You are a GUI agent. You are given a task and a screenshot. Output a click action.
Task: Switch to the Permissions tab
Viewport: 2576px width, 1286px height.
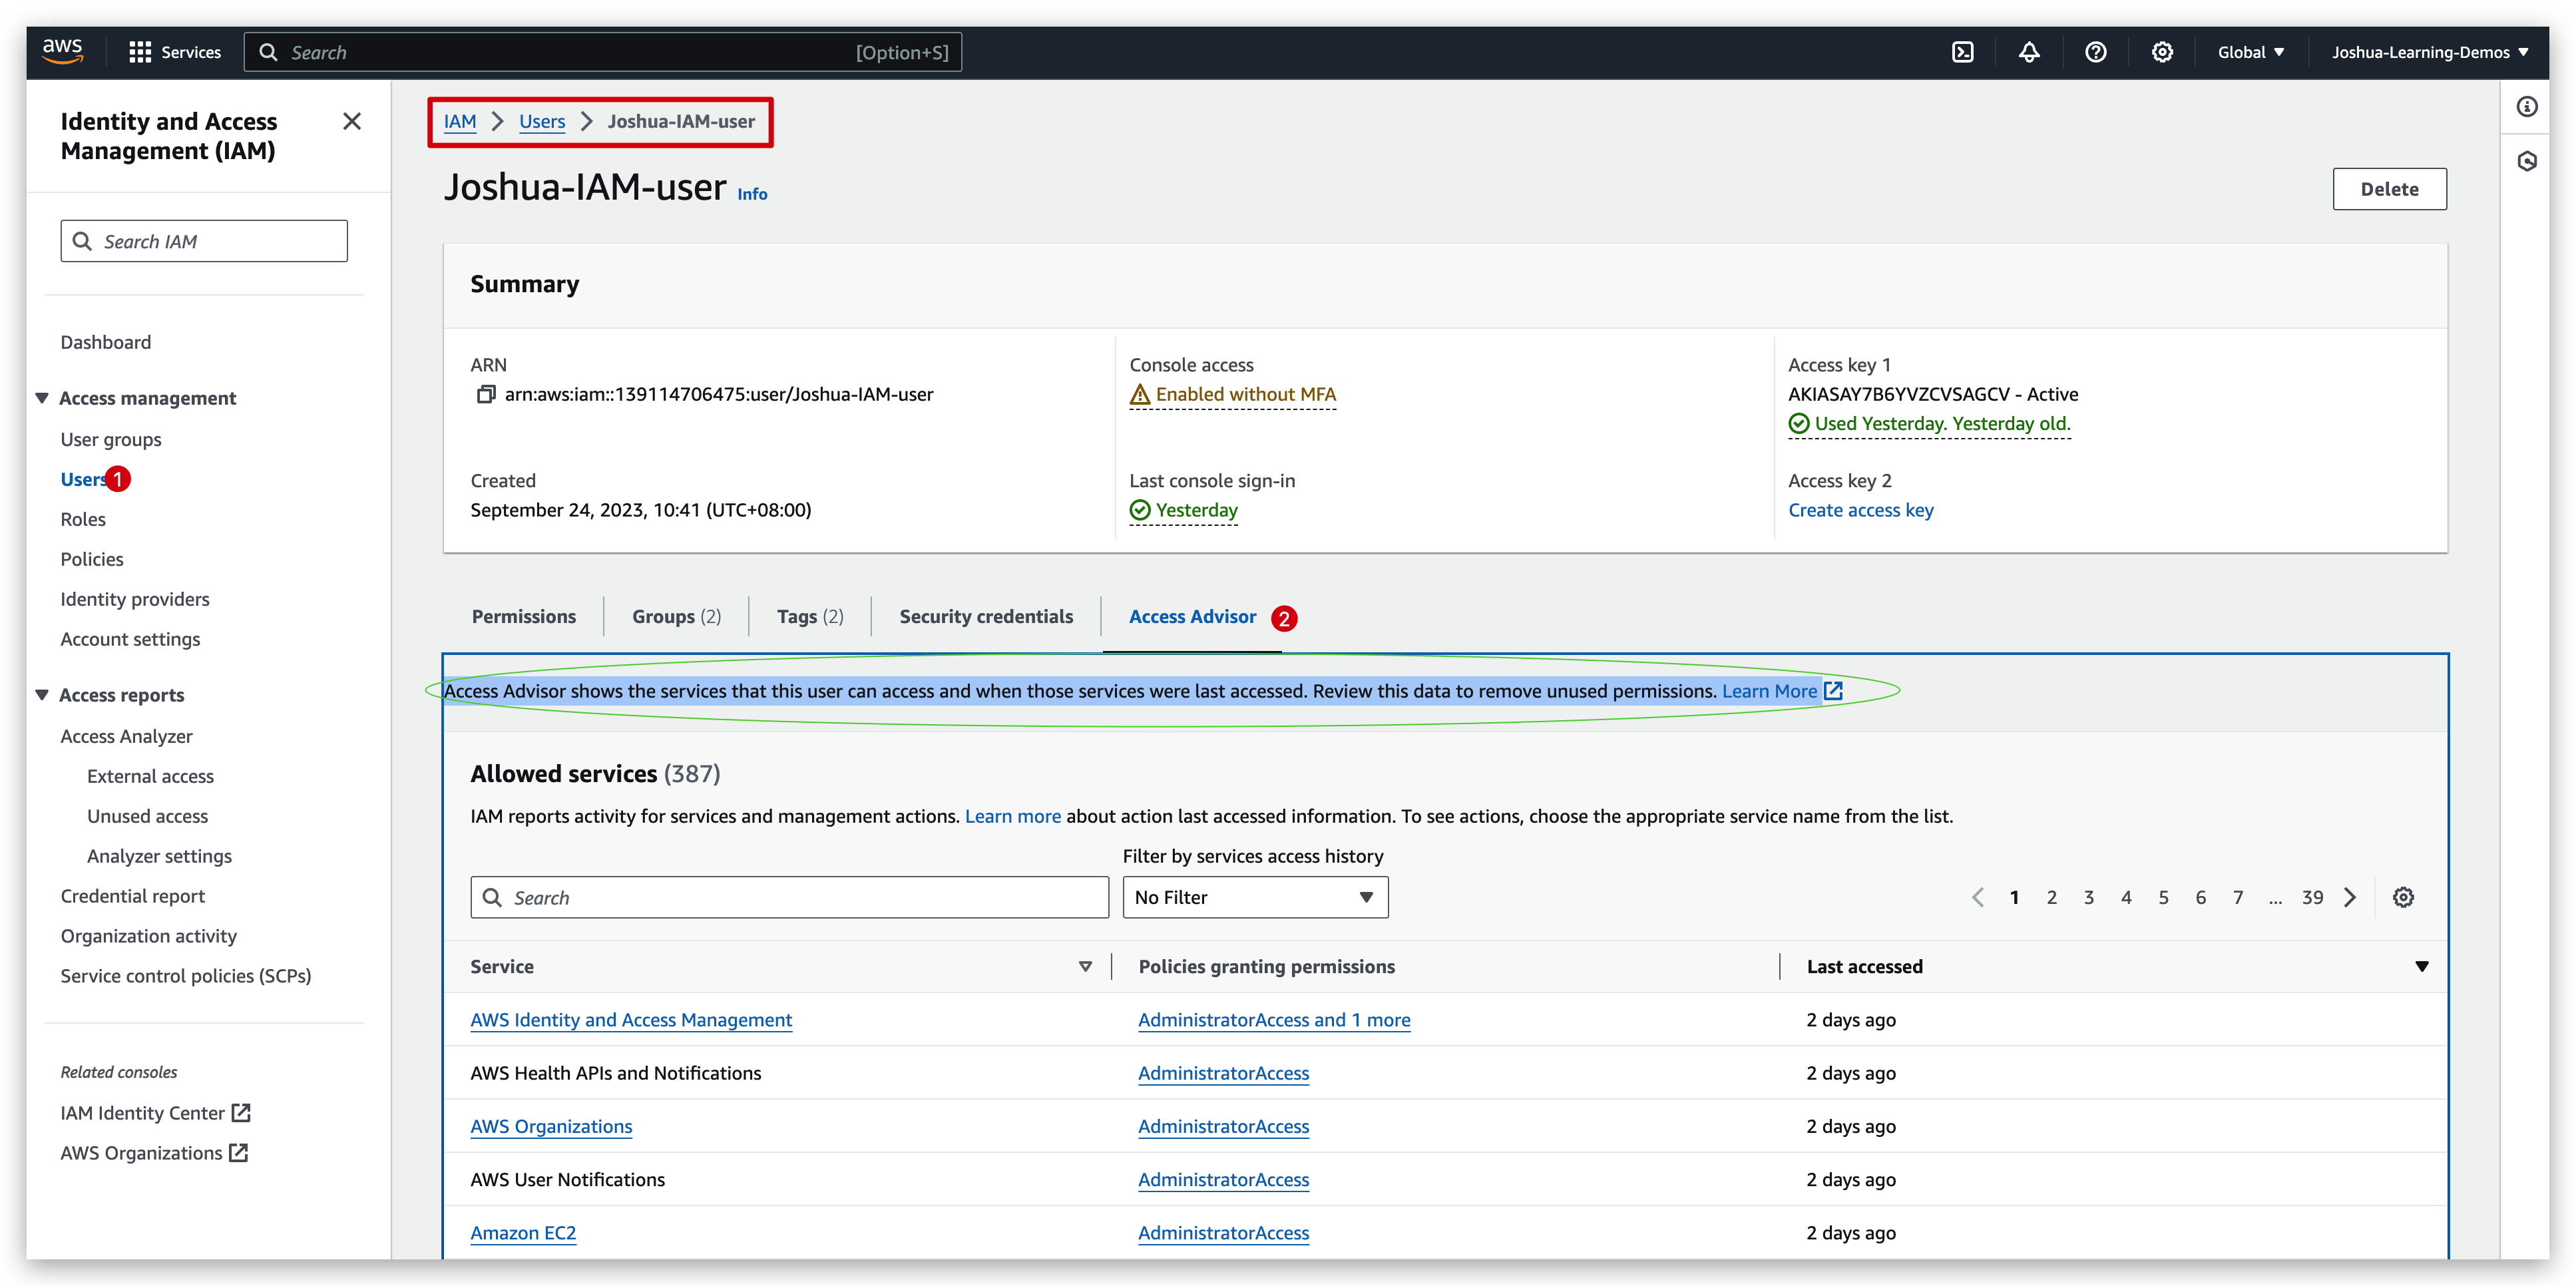523,616
